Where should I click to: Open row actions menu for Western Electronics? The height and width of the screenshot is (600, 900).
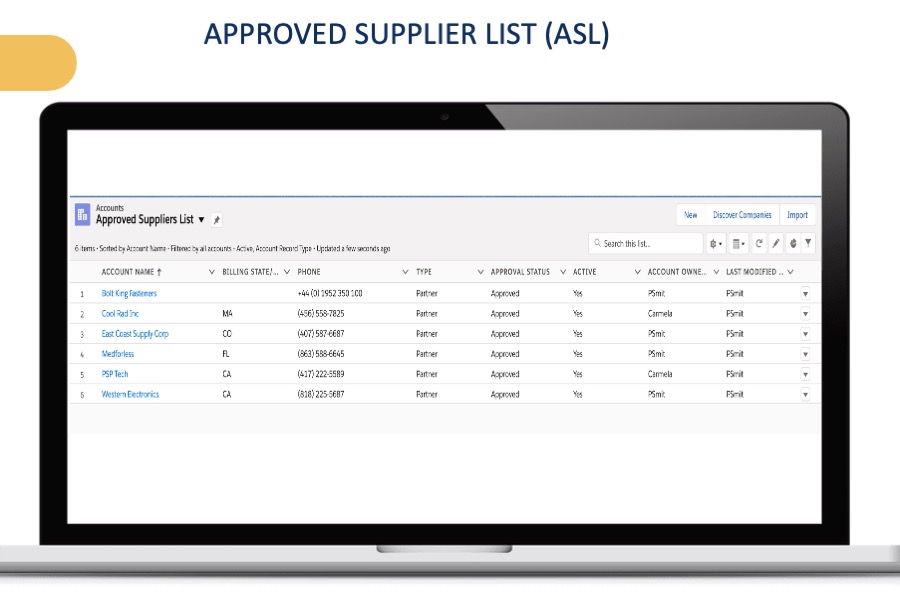click(x=805, y=394)
